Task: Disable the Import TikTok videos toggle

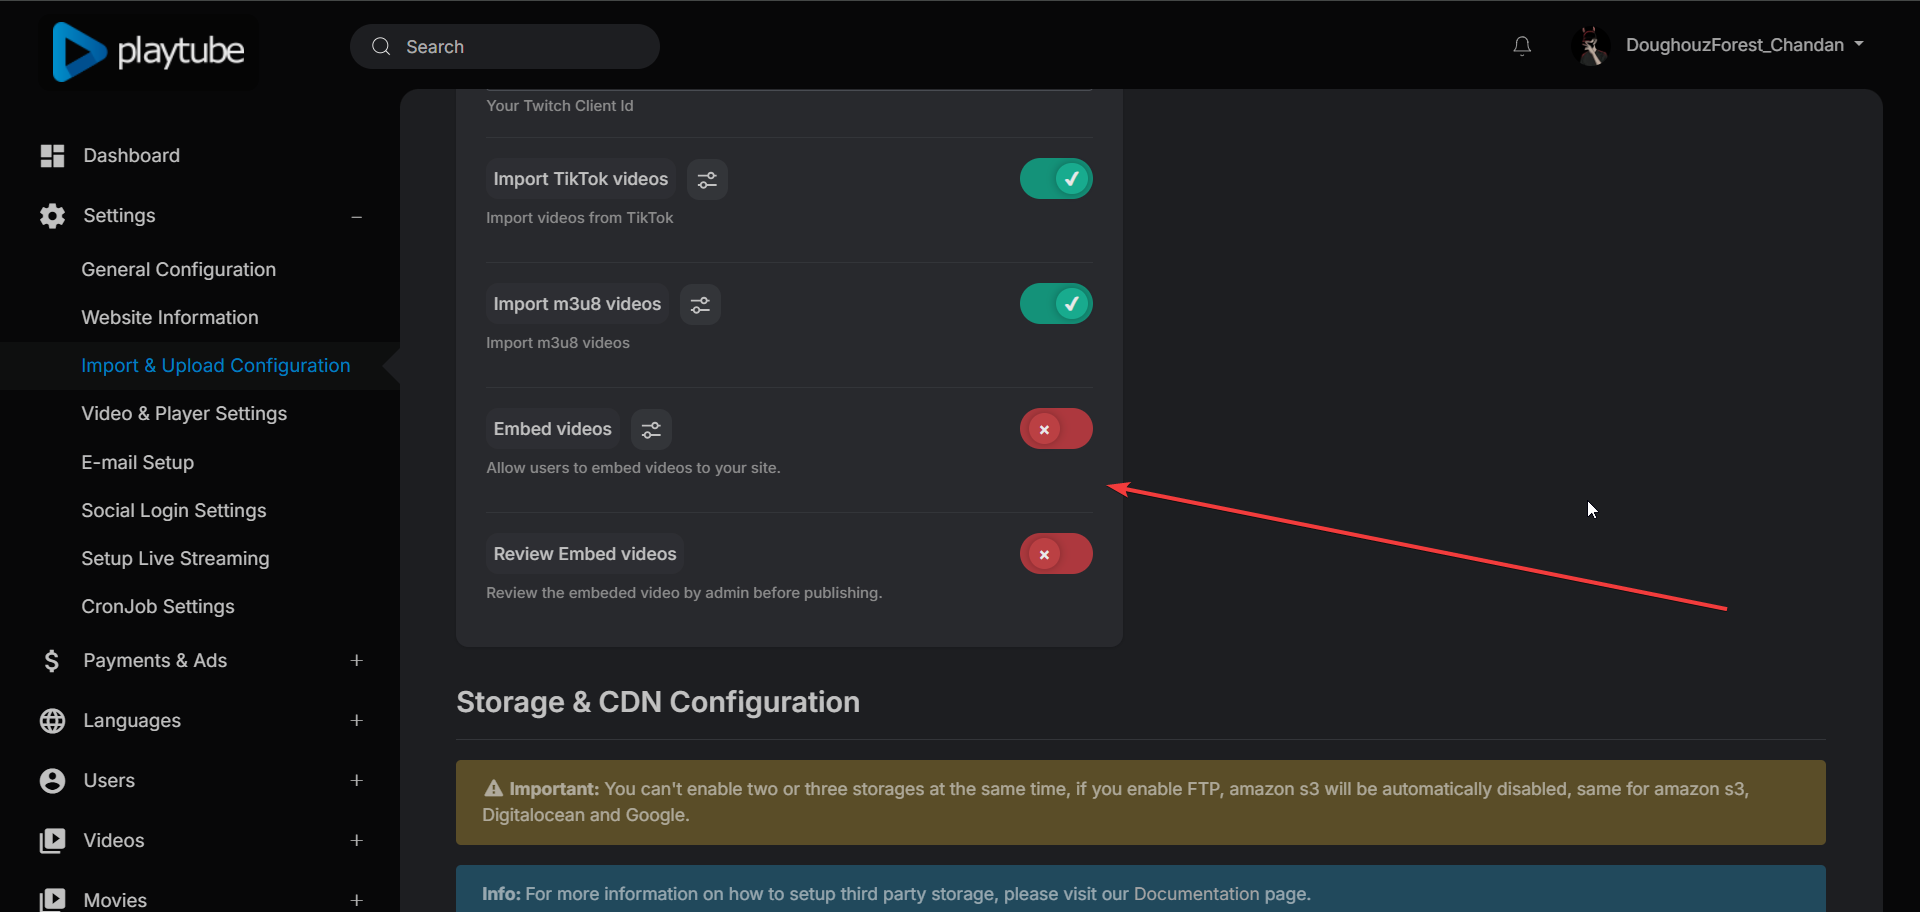Action: [x=1055, y=179]
